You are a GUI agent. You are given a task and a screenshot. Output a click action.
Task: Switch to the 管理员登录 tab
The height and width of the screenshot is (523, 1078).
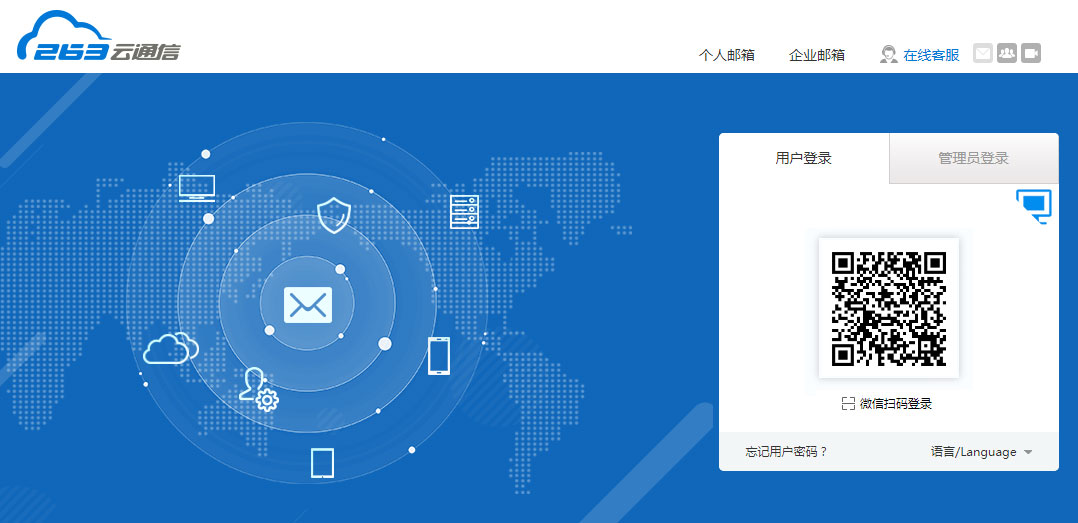tap(974, 158)
